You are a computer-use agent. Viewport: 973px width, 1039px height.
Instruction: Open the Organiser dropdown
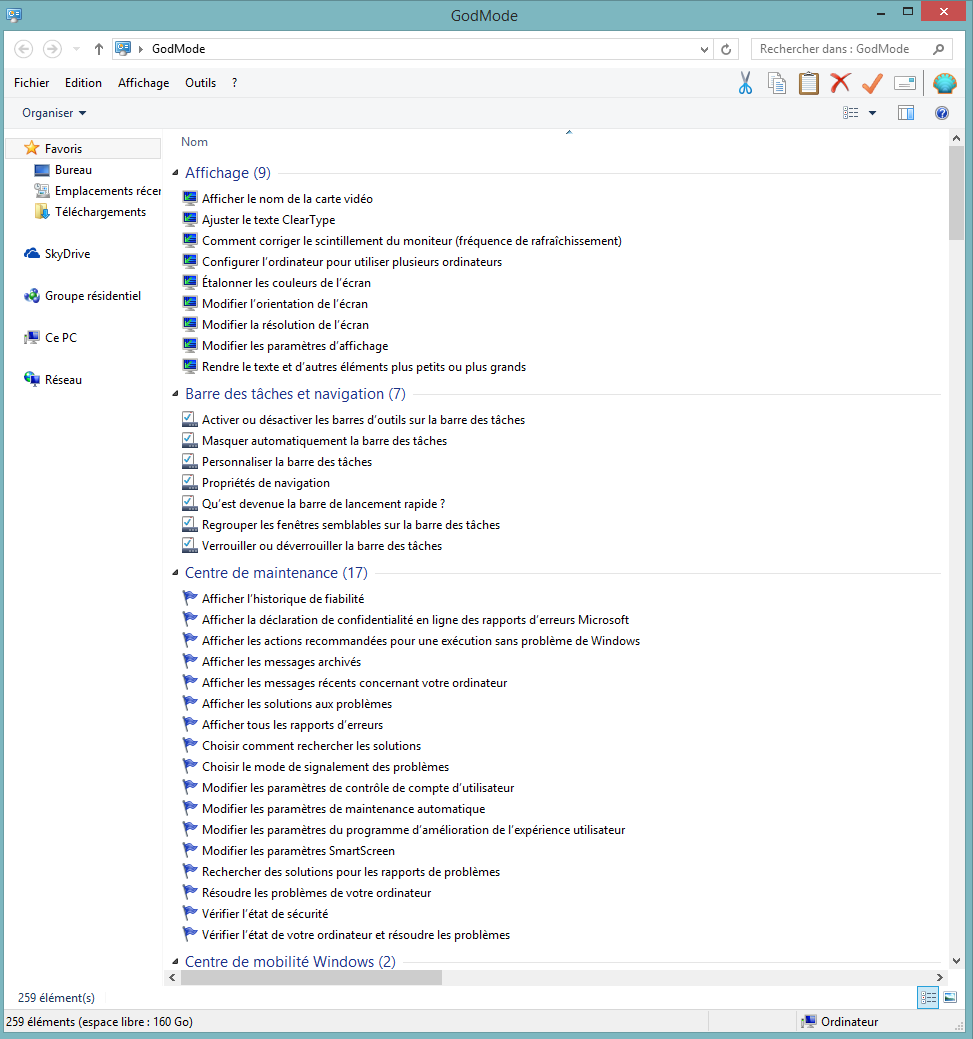[x=54, y=113]
